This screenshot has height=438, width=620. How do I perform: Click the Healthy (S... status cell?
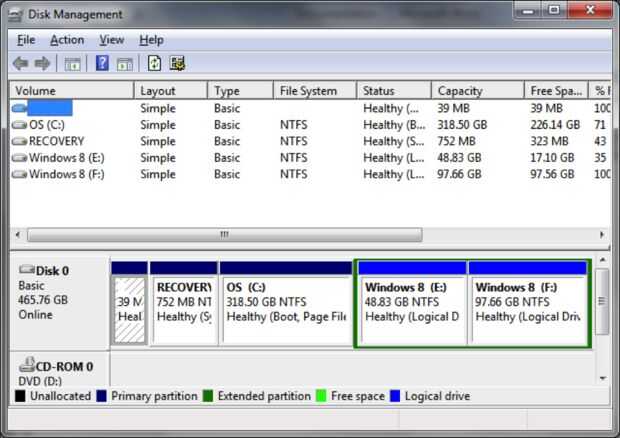[393, 142]
